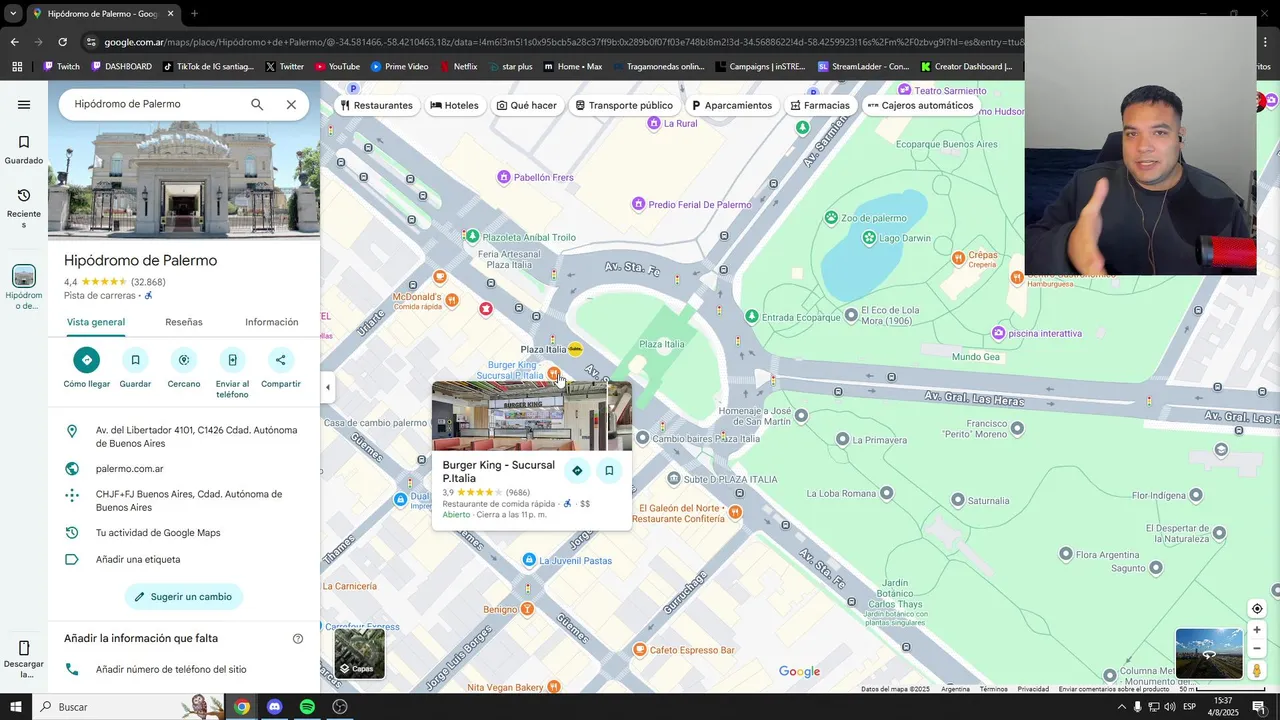Select the Cajeros automáticos chip
Image resolution: width=1280 pixels, height=720 pixels.
[x=920, y=105]
